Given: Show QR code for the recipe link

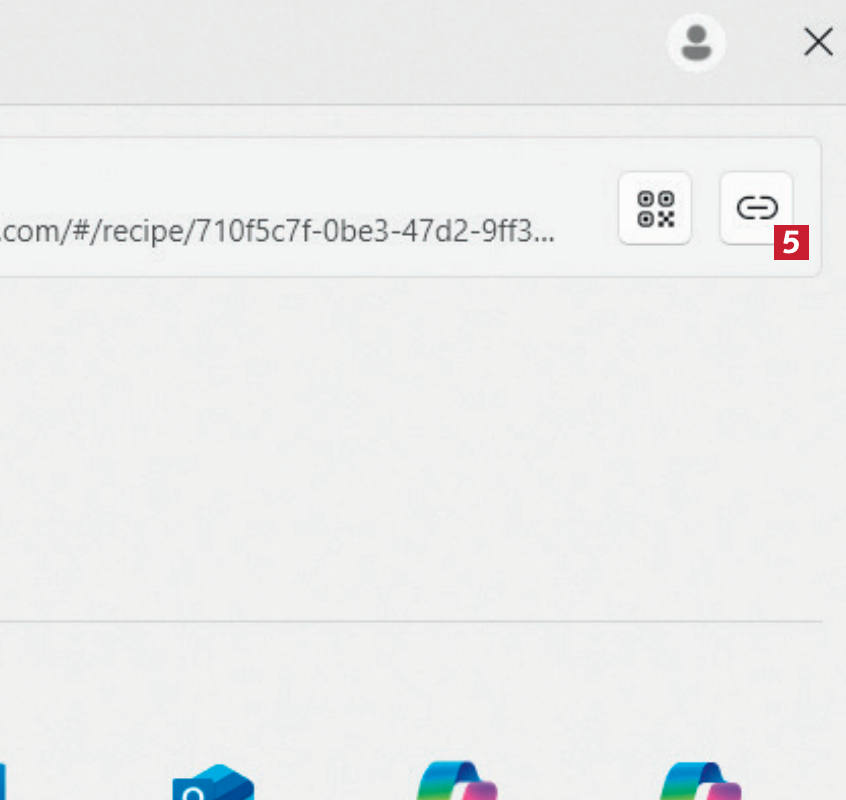Looking at the screenshot, I should (655, 208).
